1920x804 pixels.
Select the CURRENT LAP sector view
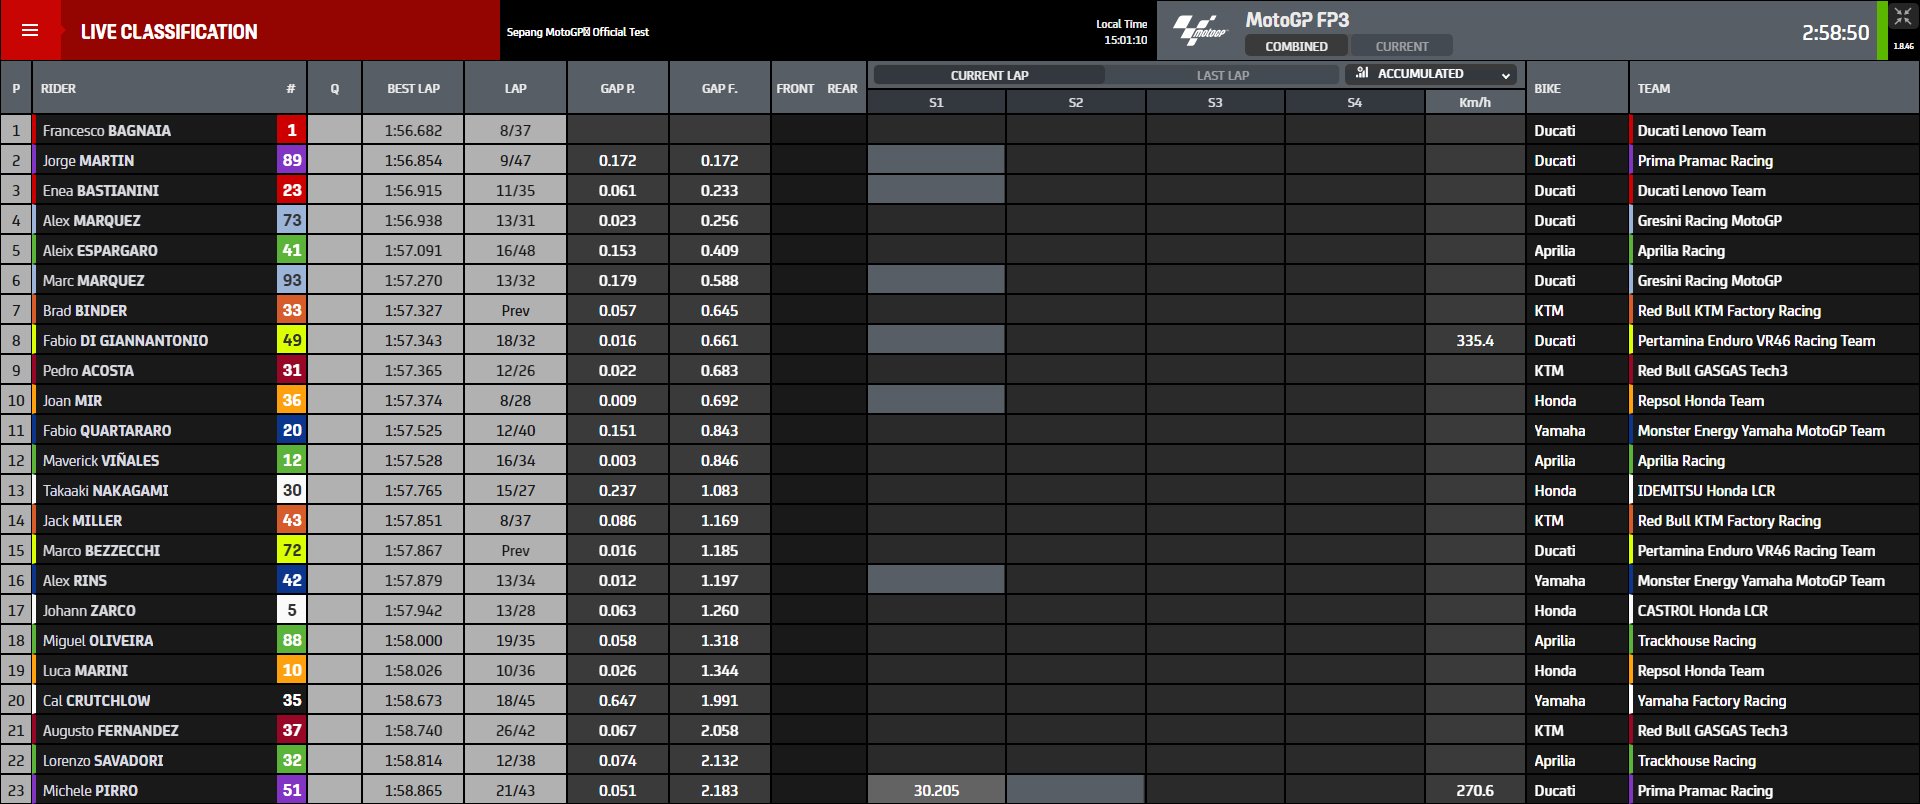pyautogui.click(x=989, y=75)
